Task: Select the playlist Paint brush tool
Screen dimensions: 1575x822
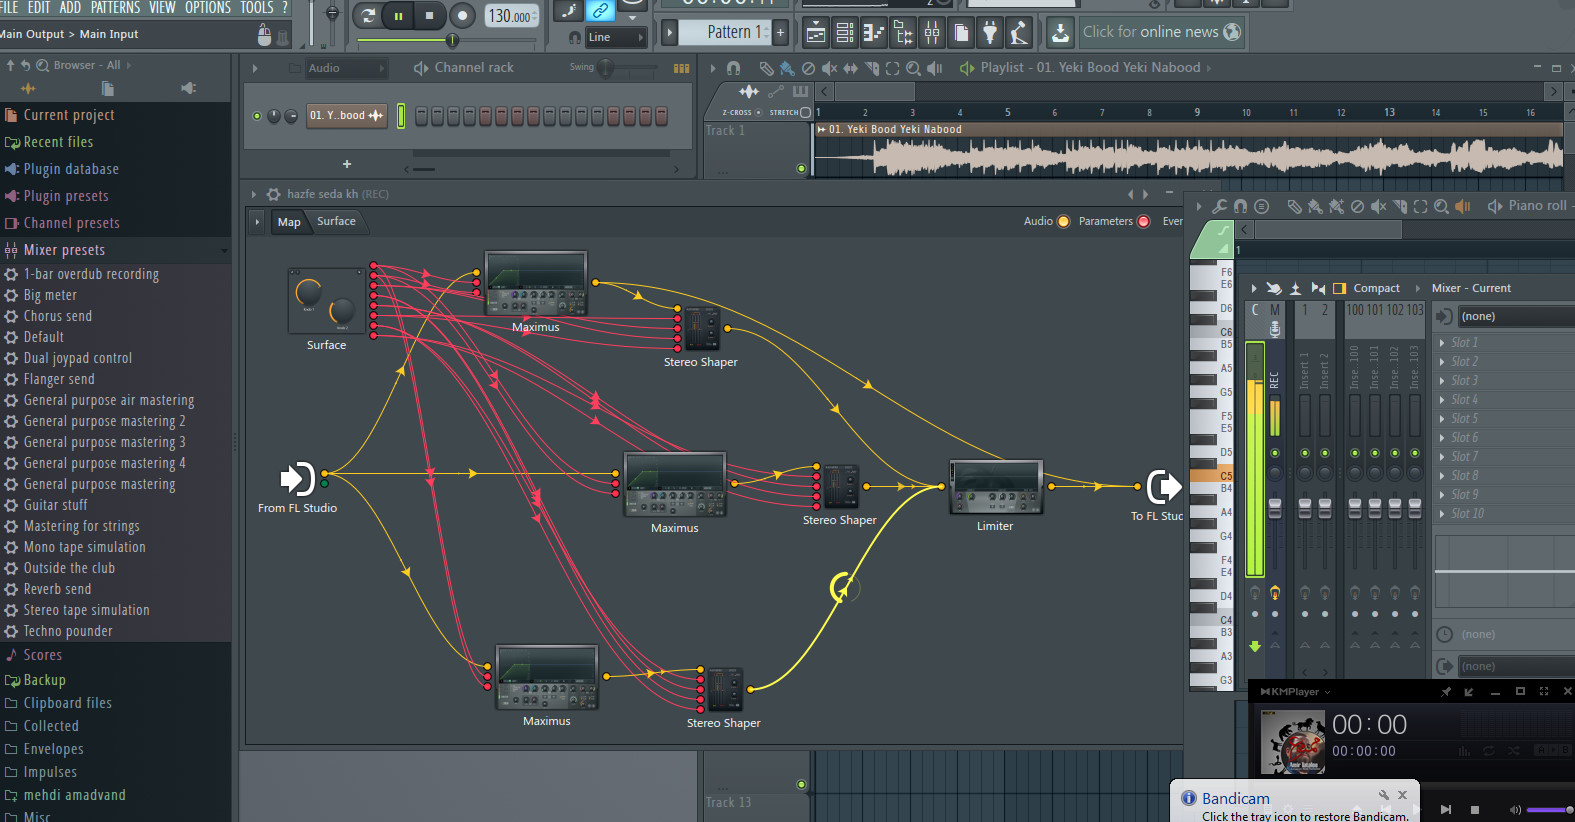Action: pos(787,68)
